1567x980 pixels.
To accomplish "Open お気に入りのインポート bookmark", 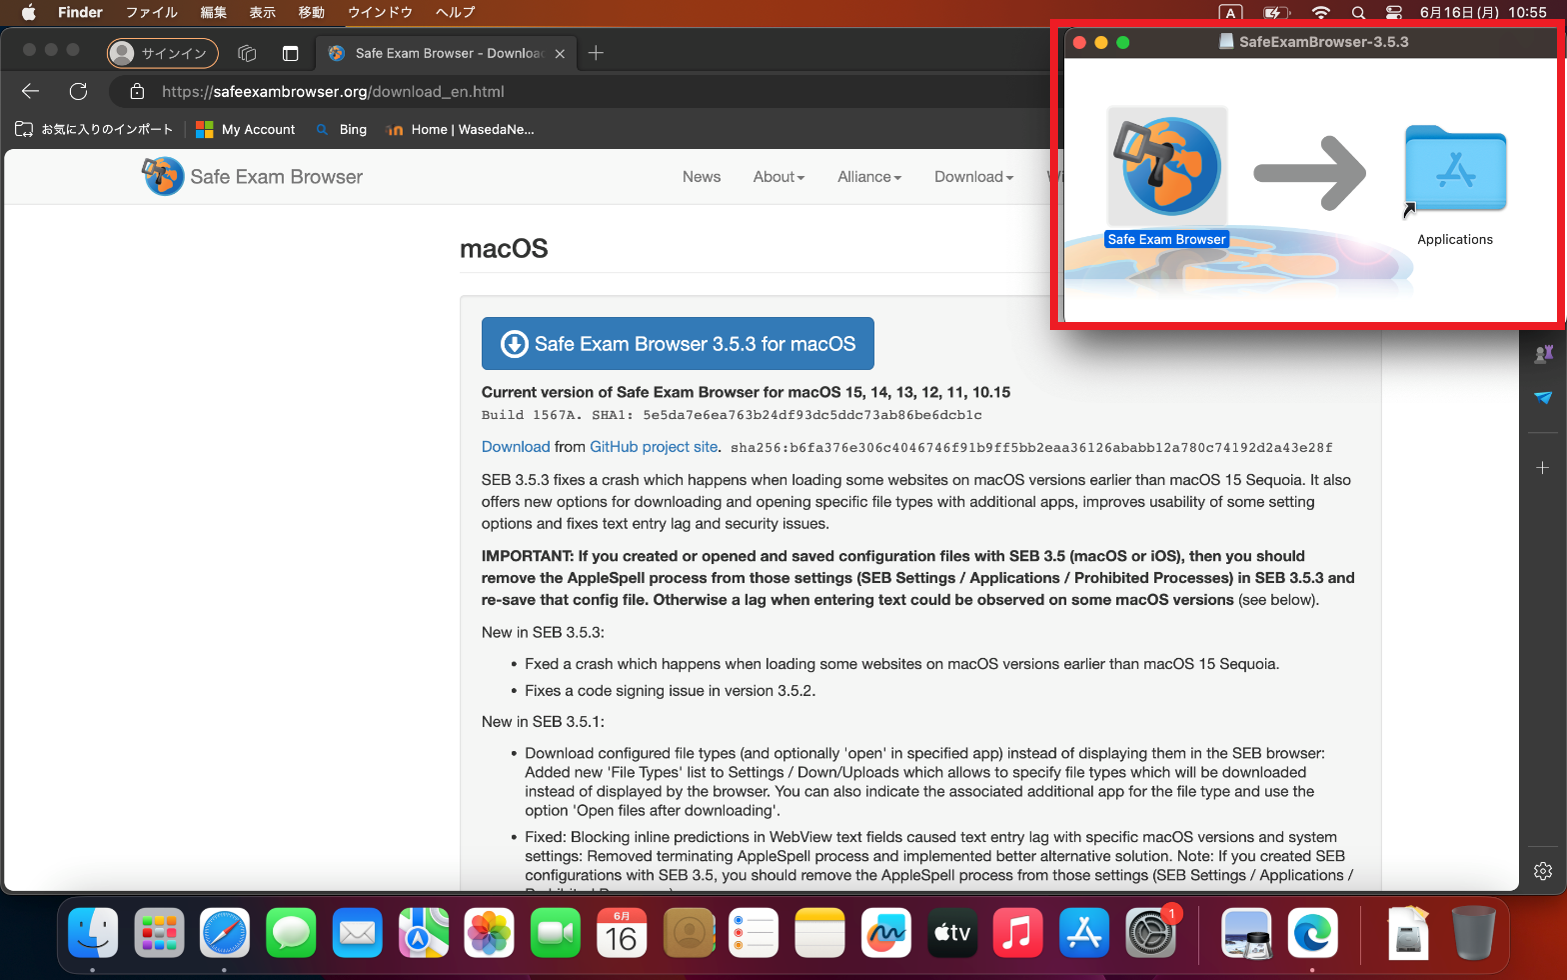I will pyautogui.click(x=94, y=129).
